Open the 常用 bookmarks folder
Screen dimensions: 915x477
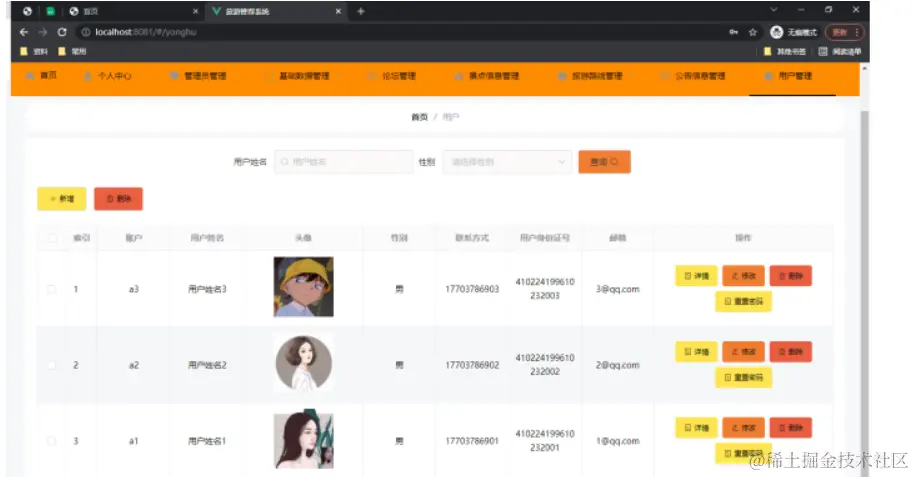[72, 51]
